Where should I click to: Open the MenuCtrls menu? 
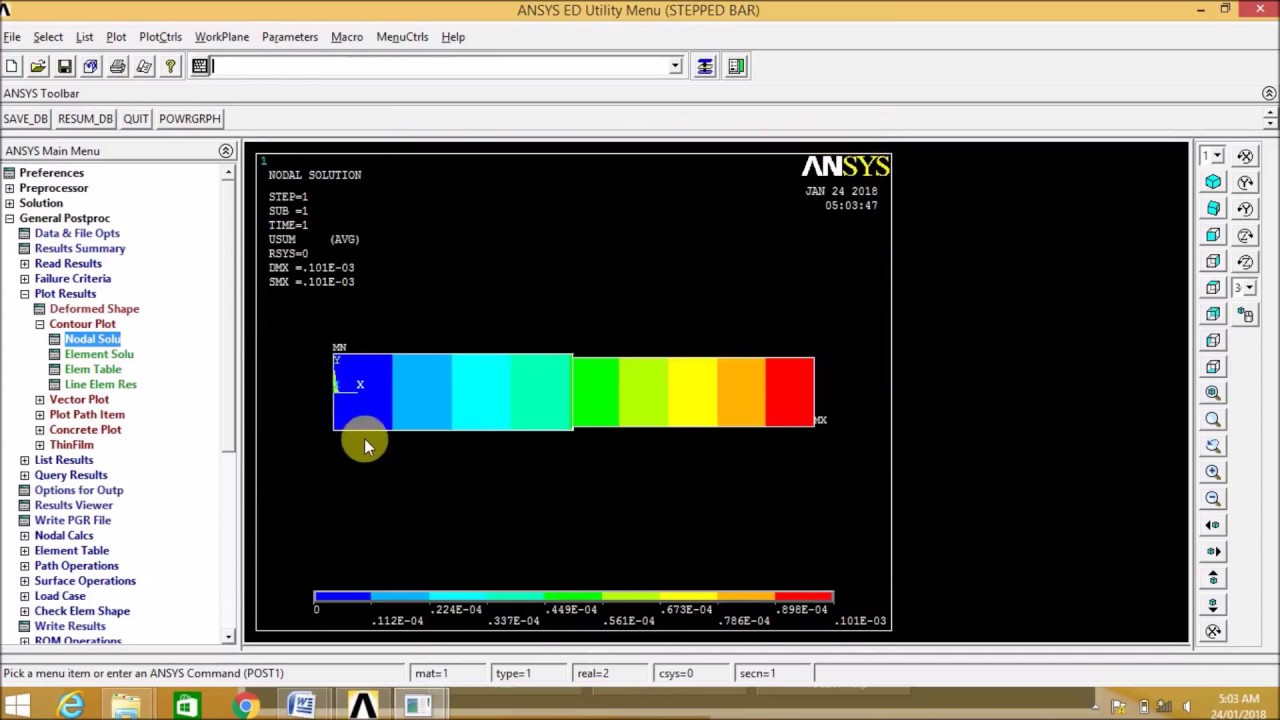tap(402, 37)
